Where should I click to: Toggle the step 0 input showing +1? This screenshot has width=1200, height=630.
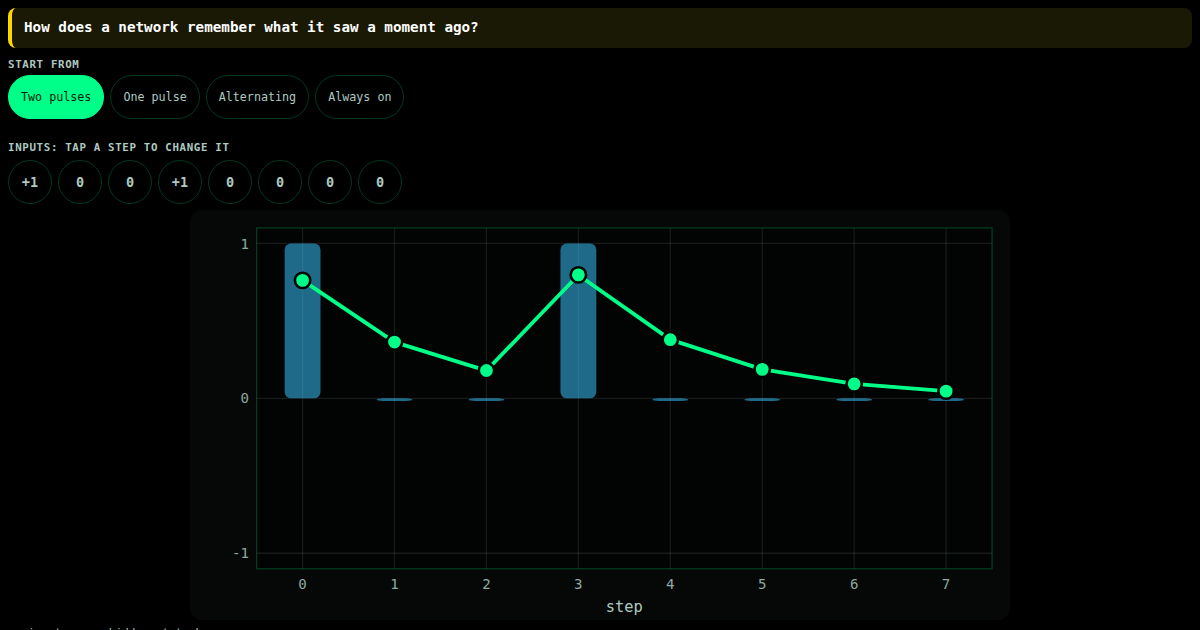pos(30,182)
